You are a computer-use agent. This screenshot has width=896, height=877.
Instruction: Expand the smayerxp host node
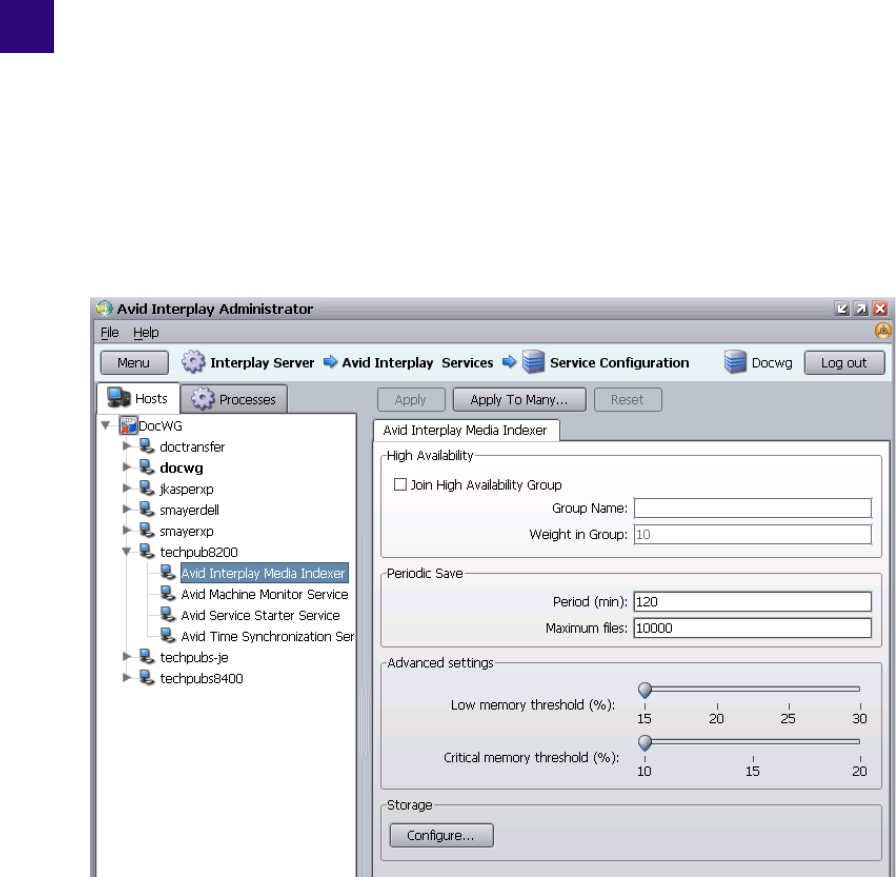127,531
